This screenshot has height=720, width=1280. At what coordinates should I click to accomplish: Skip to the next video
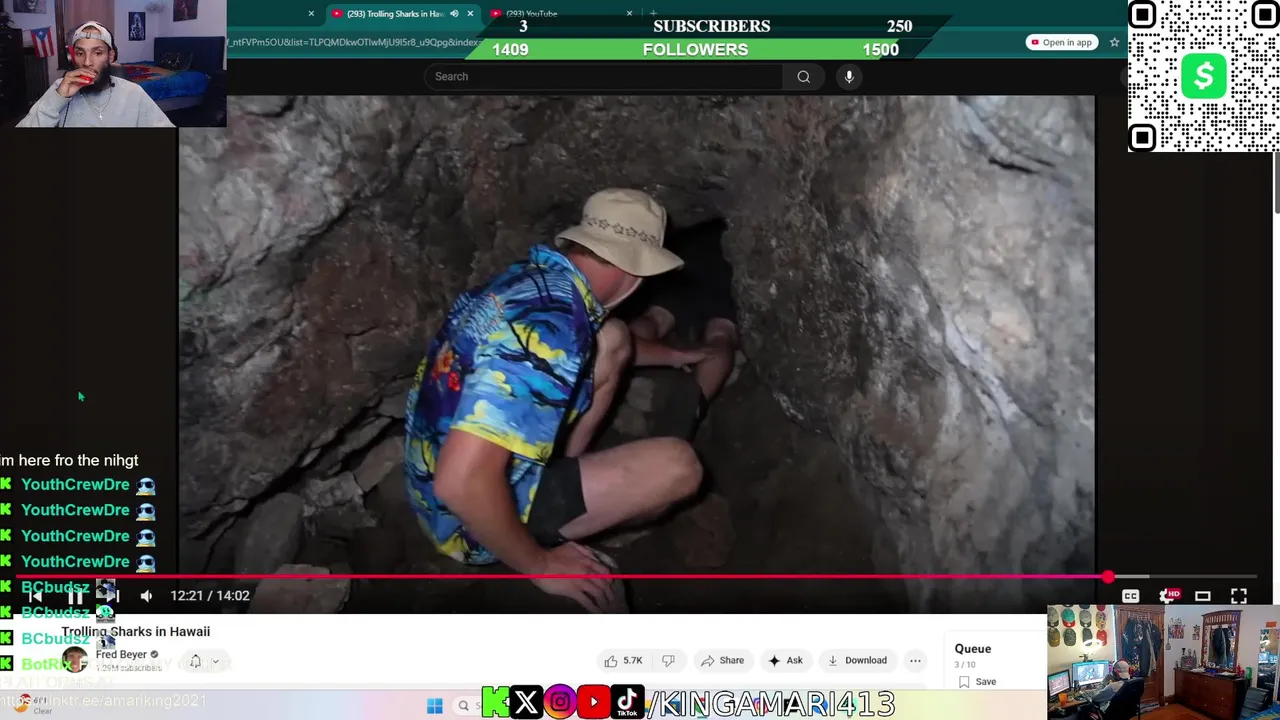114,596
